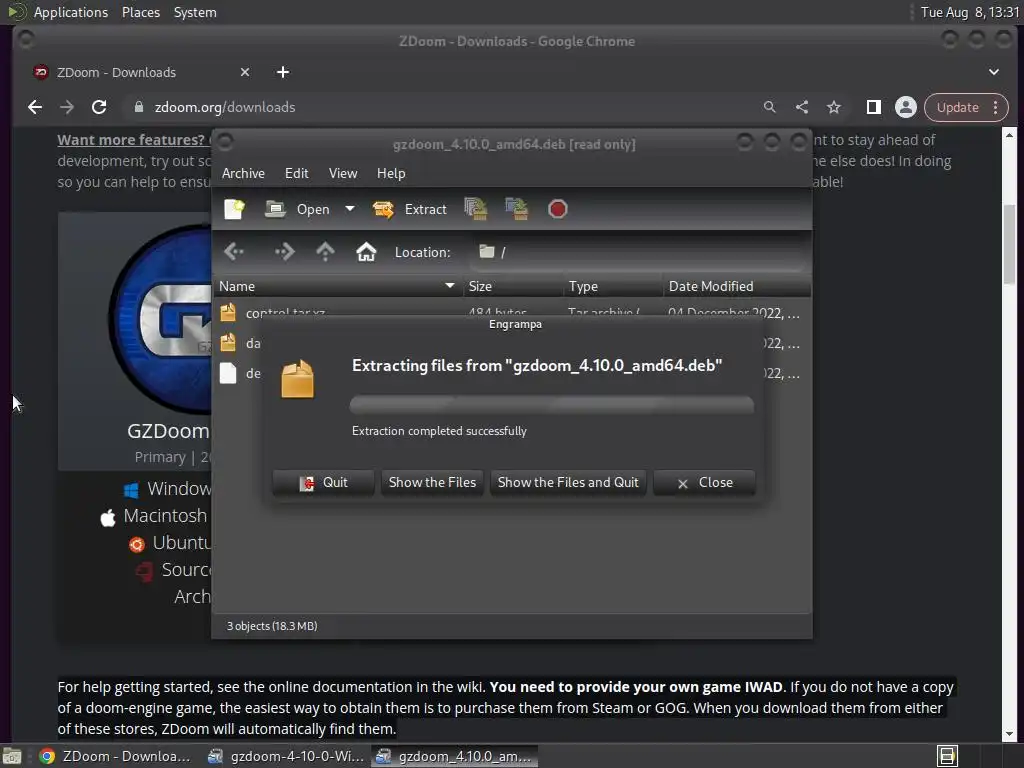The width and height of the screenshot is (1024, 768).
Task: Open the Chrome three-dot menu
Action: pyautogui.click(x=996, y=107)
